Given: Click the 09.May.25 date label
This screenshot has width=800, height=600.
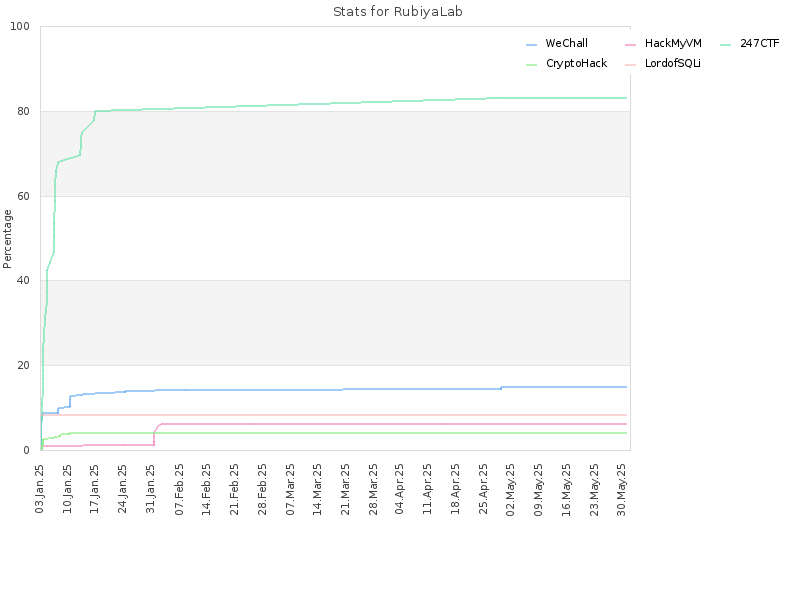Looking at the screenshot, I should (539, 490).
